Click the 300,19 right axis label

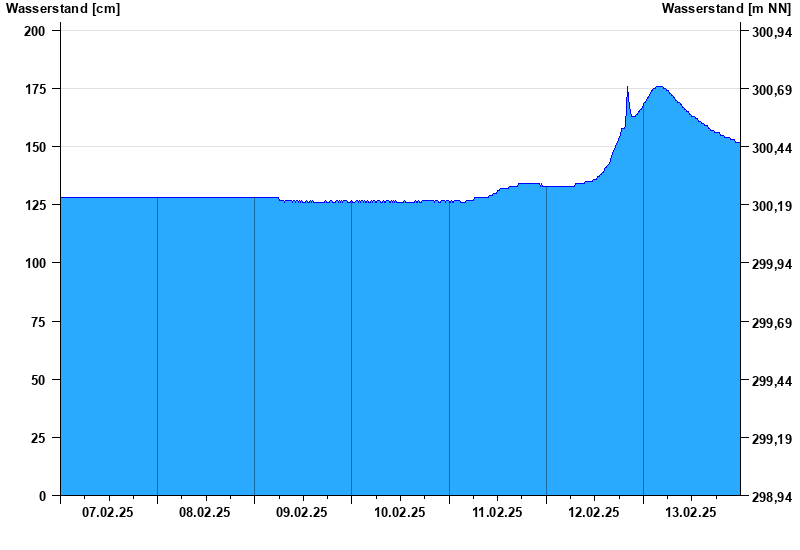(x=772, y=206)
